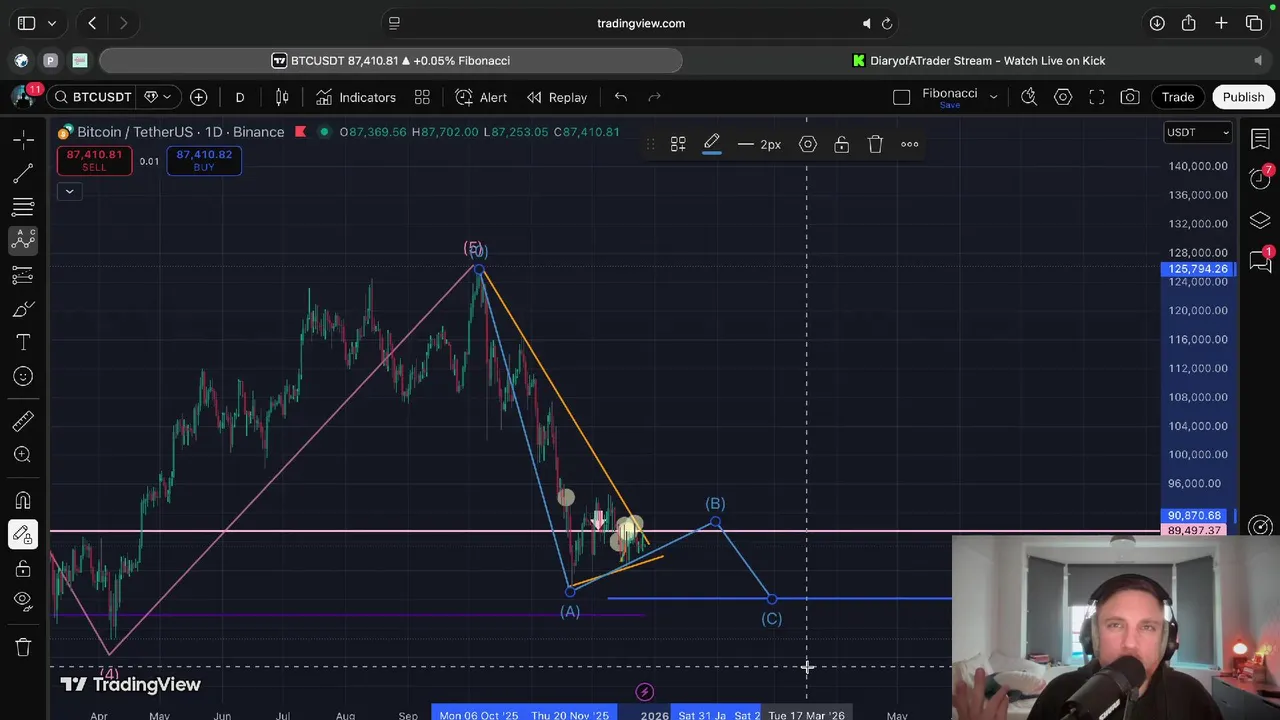Click the red flag symbol marker

coord(301,132)
